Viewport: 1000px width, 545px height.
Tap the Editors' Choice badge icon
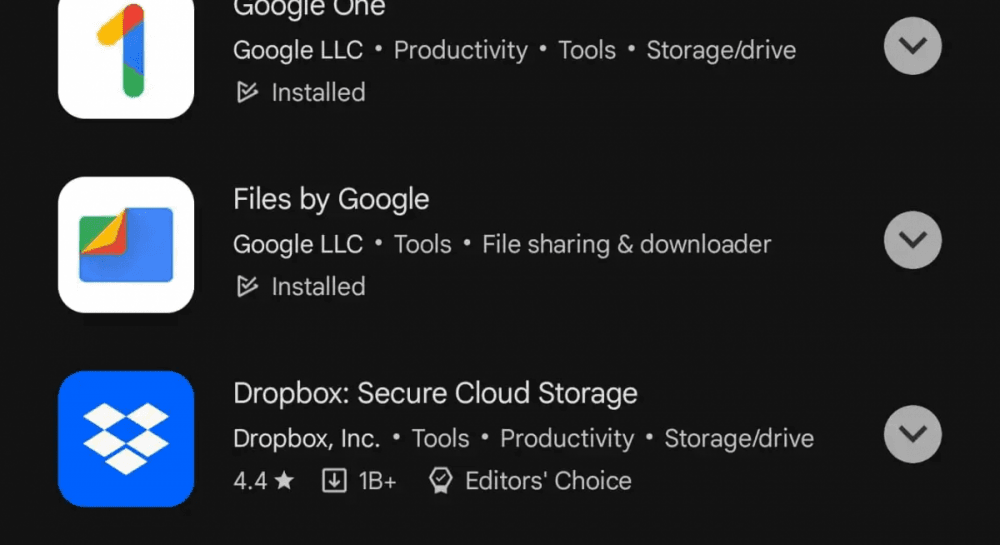[x=441, y=481]
